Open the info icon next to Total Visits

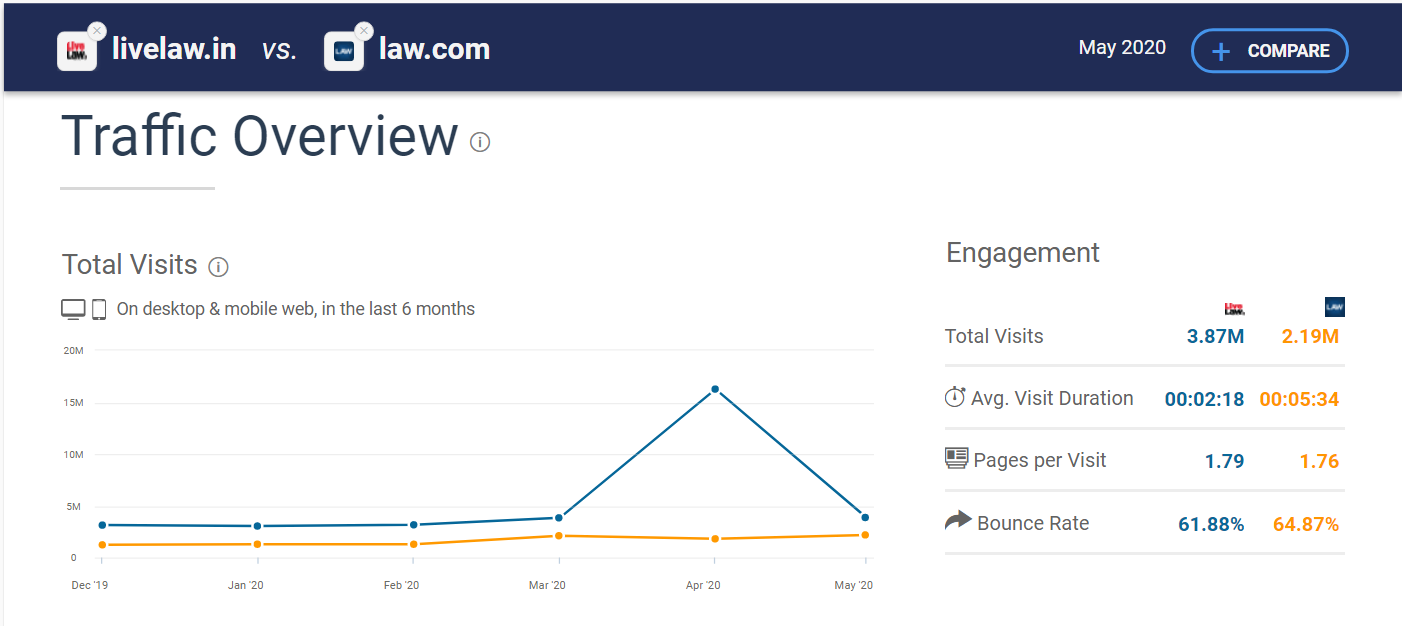(218, 267)
